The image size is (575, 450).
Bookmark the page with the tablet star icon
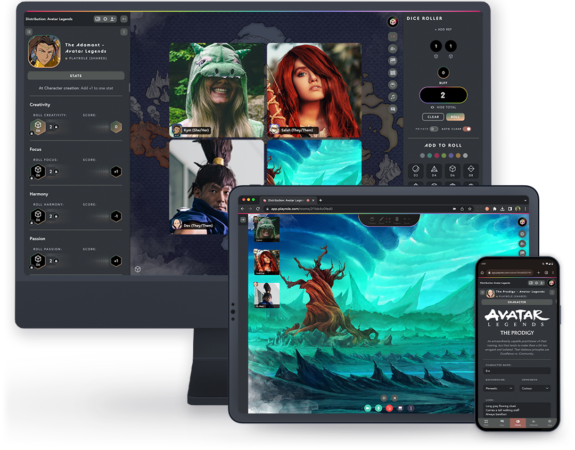coord(469,209)
